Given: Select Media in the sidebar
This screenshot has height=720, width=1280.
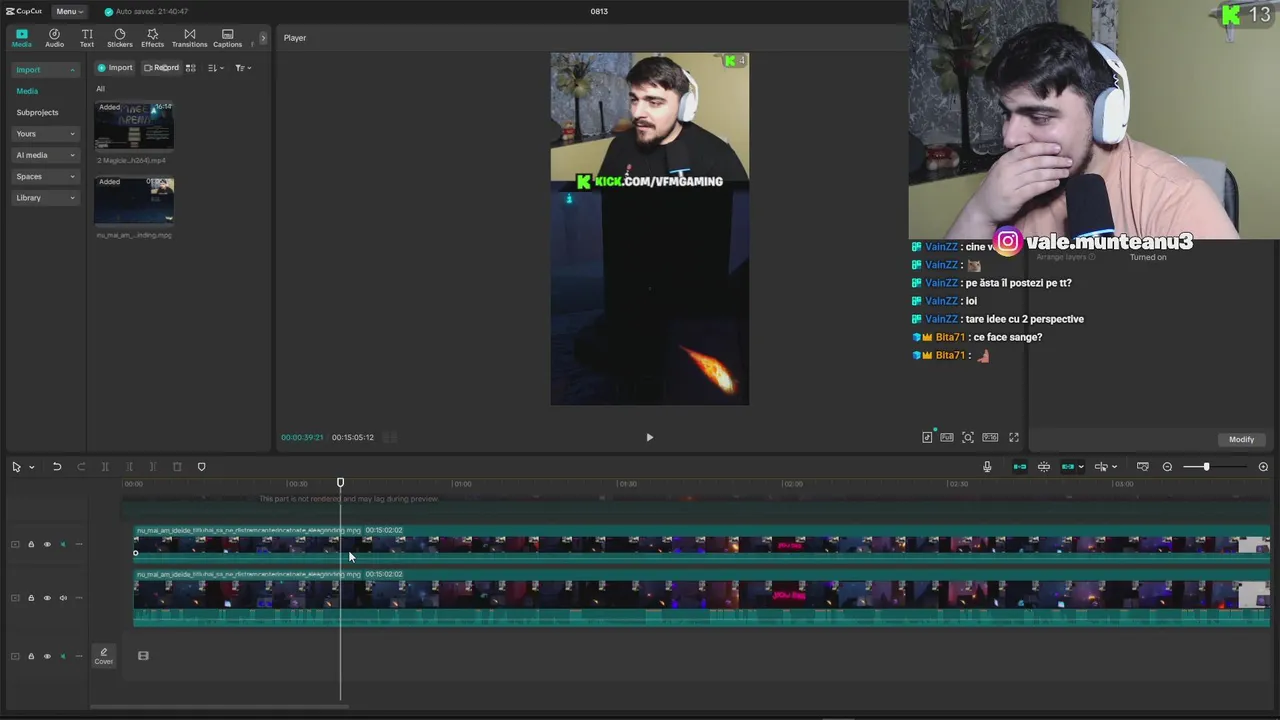Looking at the screenshot, I should 27,91.
